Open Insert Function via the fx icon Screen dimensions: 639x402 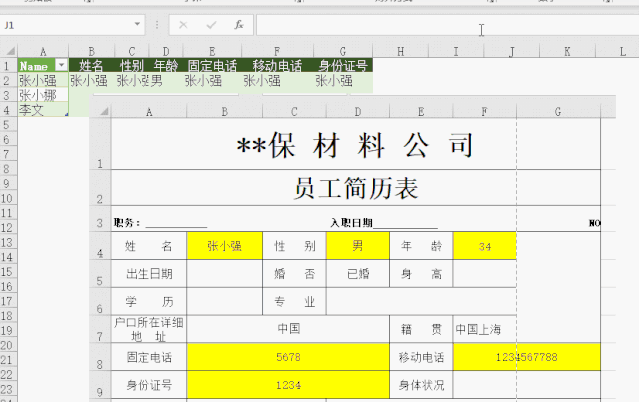click(x=239, y=25)
